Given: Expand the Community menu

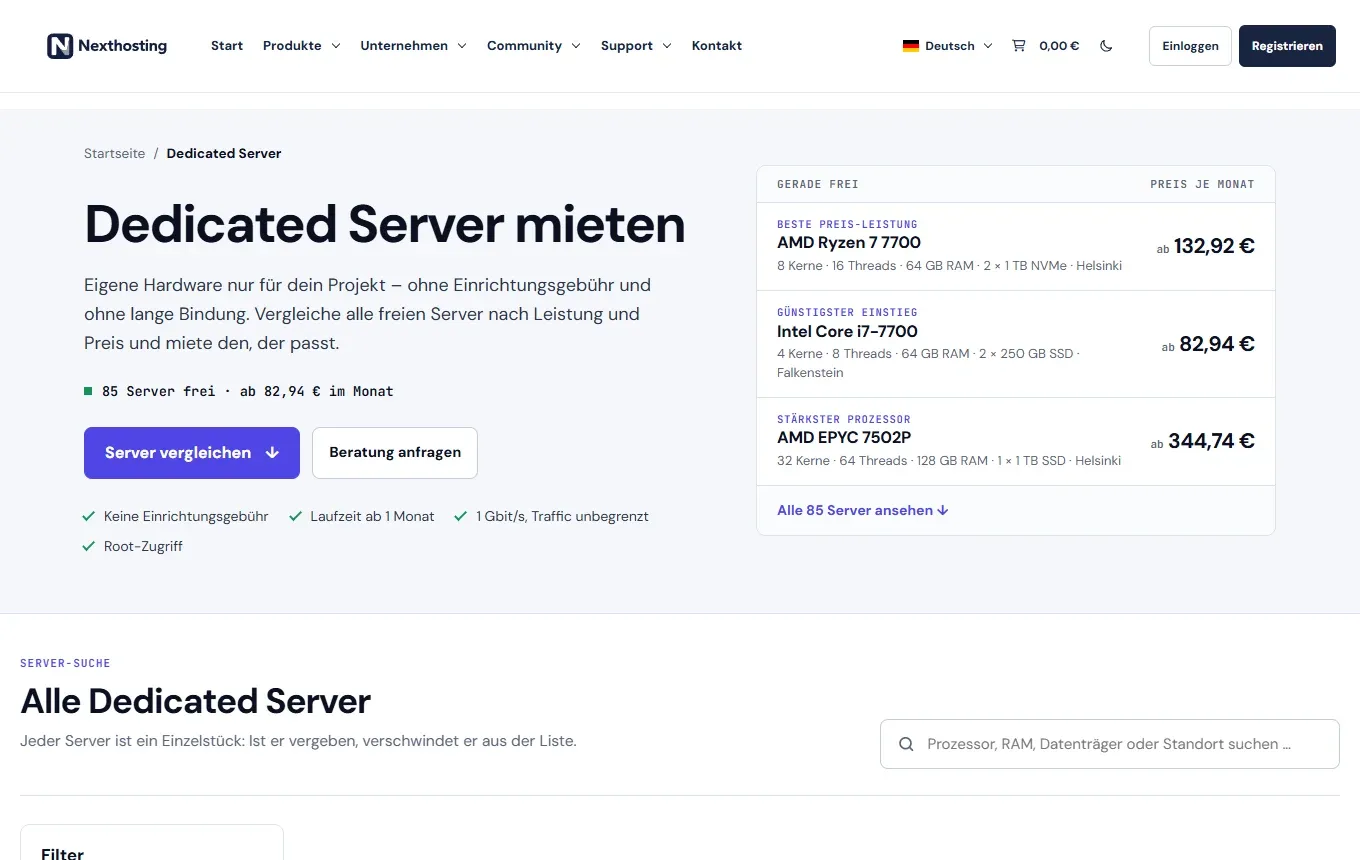Looking at the screenshot, I should [x=533, y=46].
